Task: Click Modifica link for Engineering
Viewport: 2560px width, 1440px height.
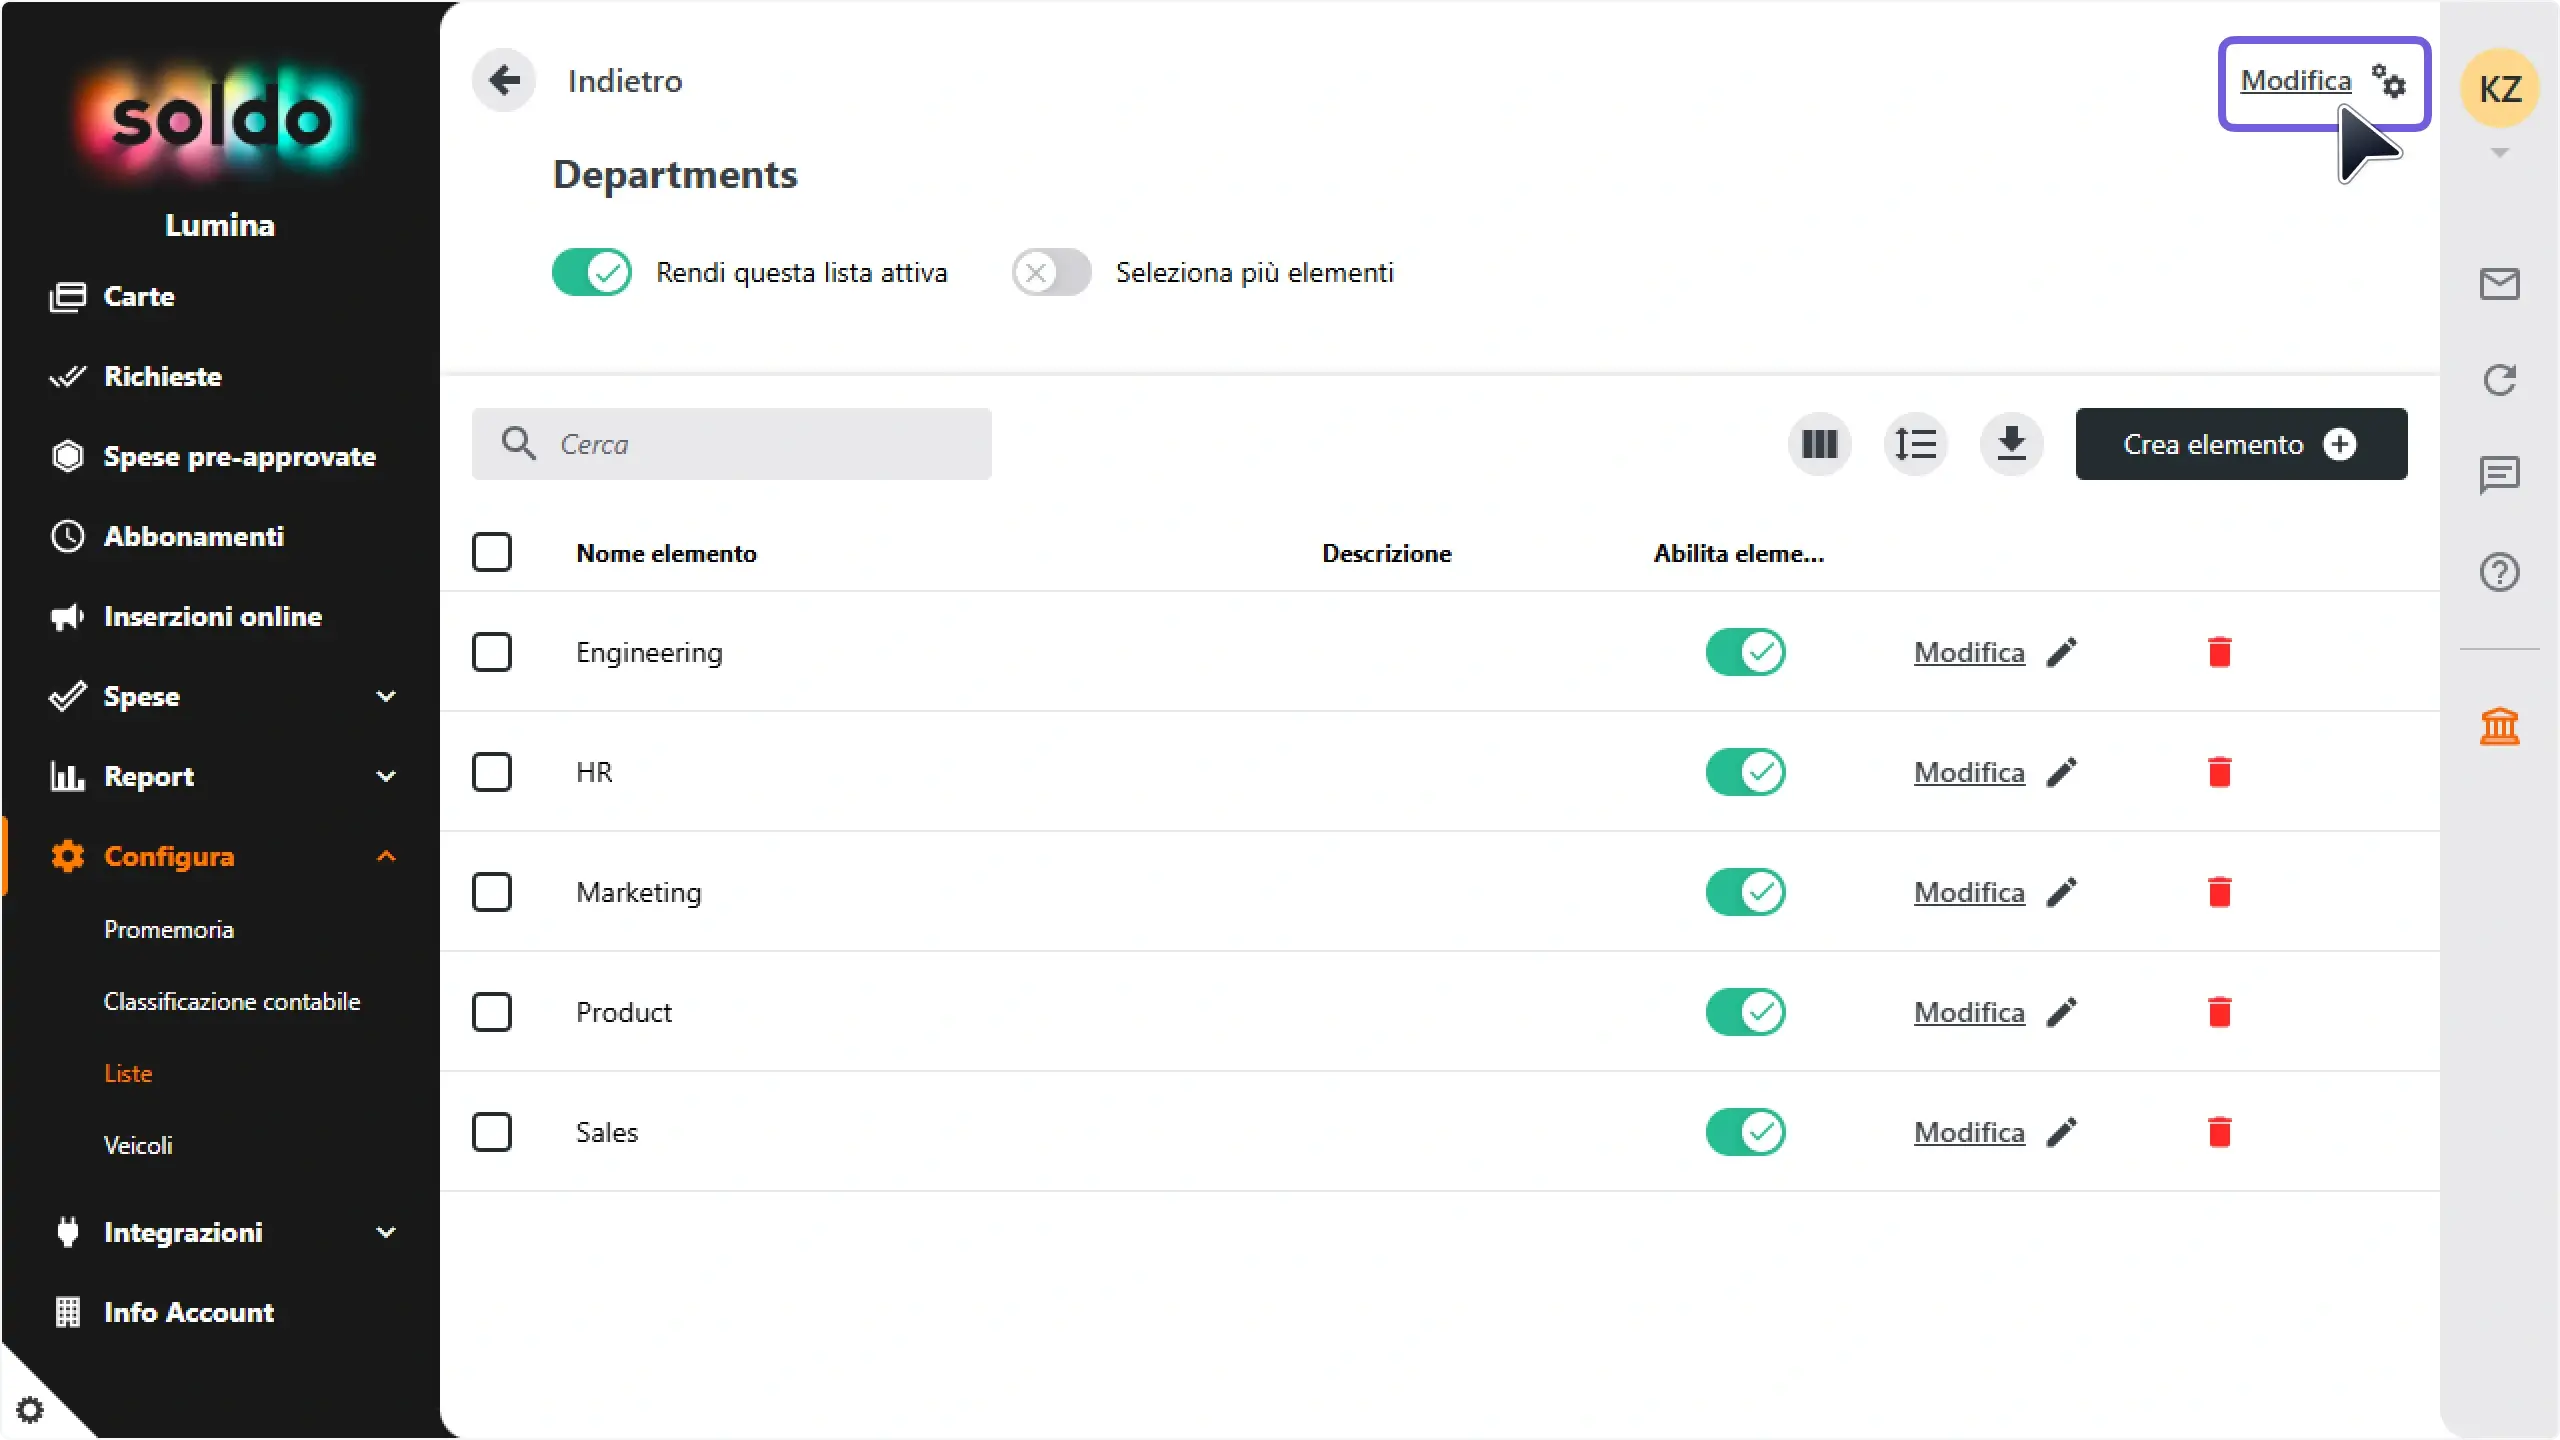Action: (1969, 652)
